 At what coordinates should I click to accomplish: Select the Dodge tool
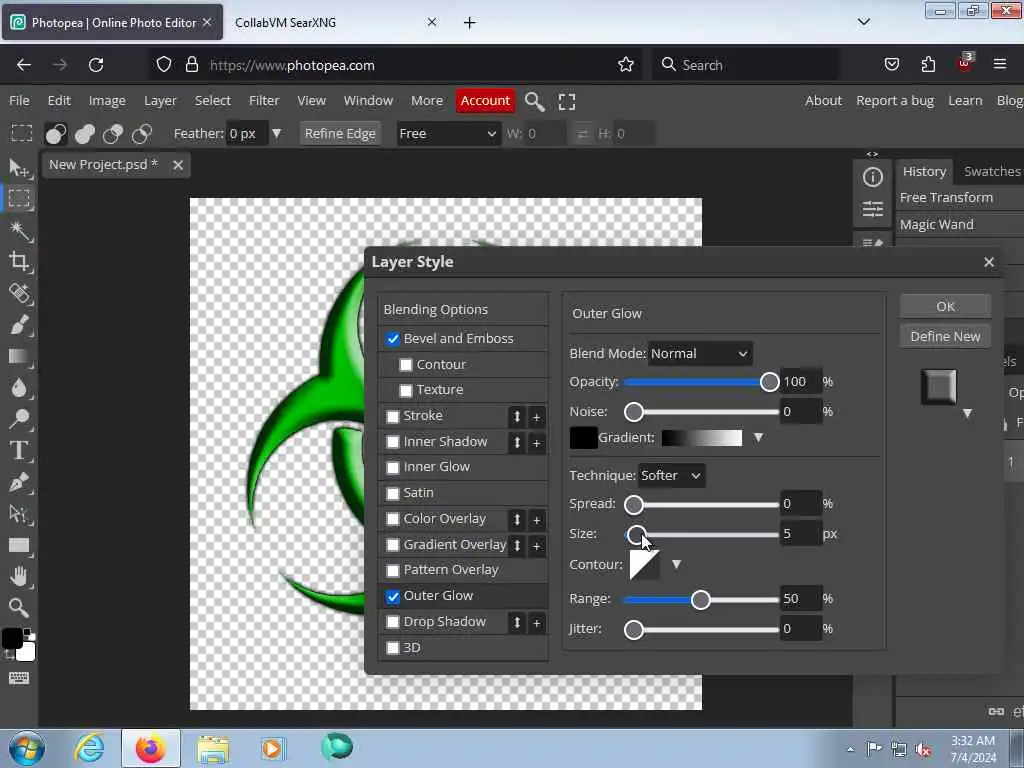(x=19, y=419)
